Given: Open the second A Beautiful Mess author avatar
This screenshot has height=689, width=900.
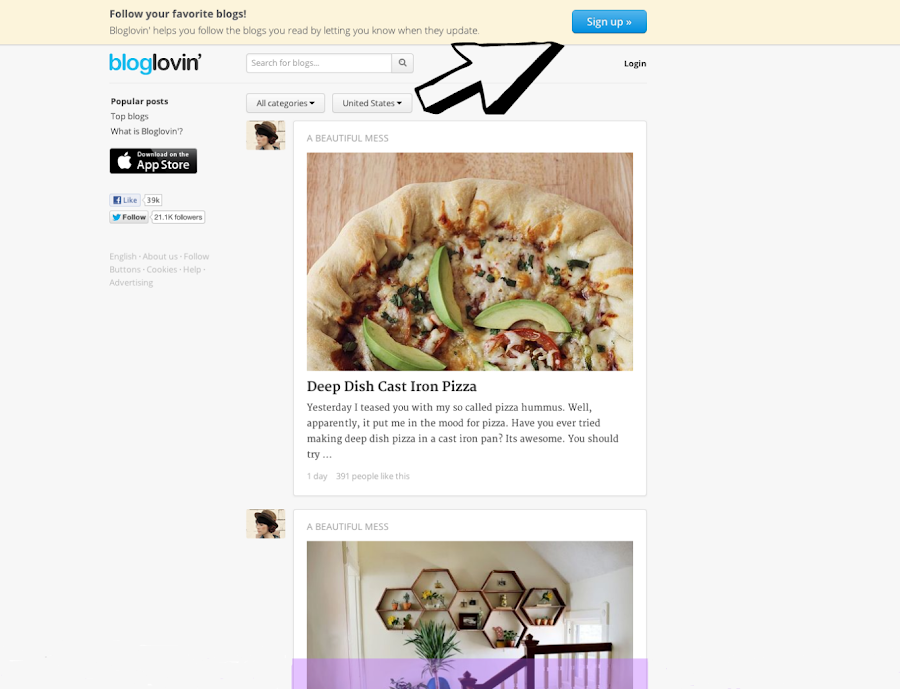Looking at the screenshot, I should pos(266,524).
